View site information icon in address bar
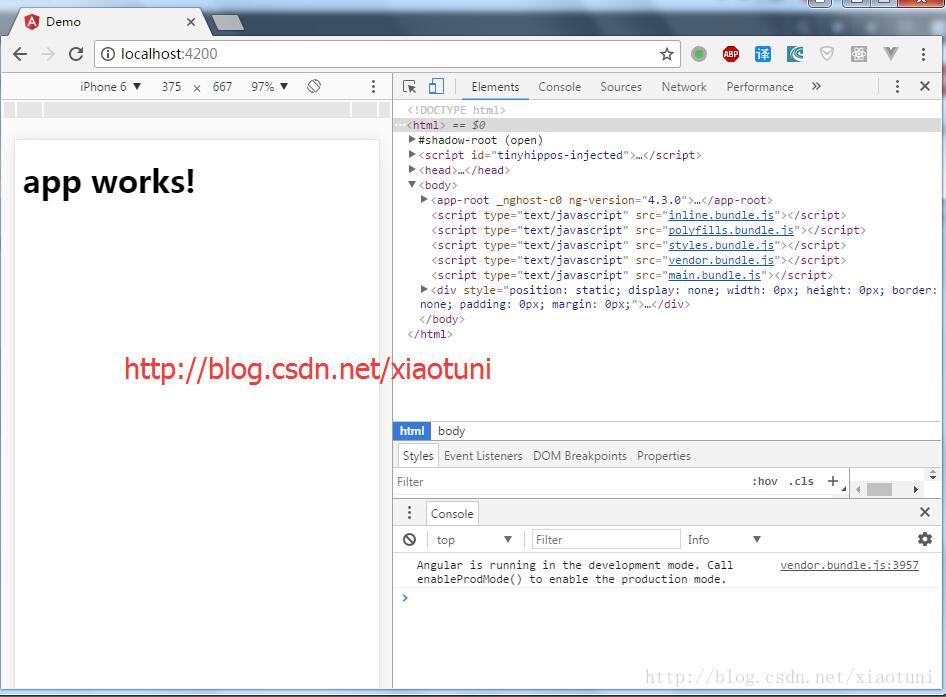This screenshot has width=946, height=697. [107, 54]
